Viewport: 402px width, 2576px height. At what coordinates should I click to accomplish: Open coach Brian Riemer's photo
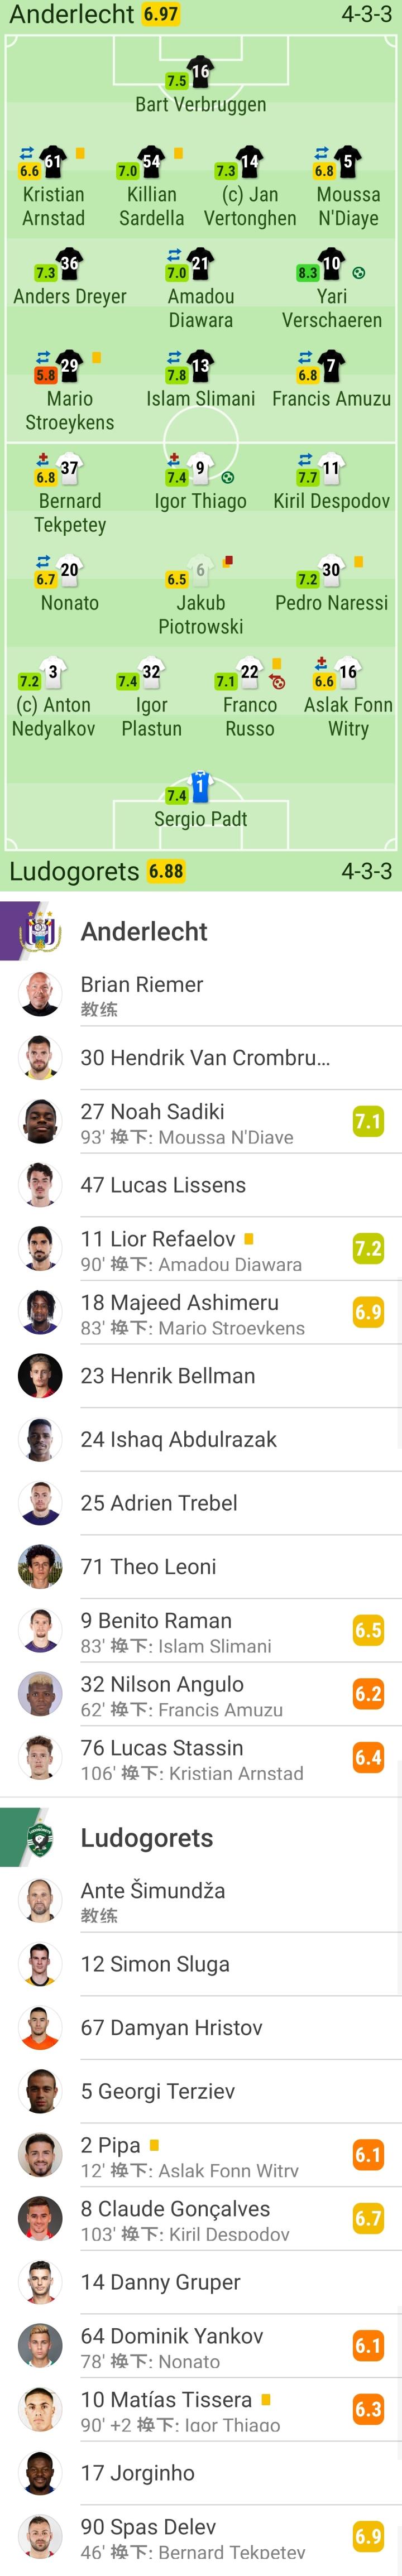(x=40, y=994)
